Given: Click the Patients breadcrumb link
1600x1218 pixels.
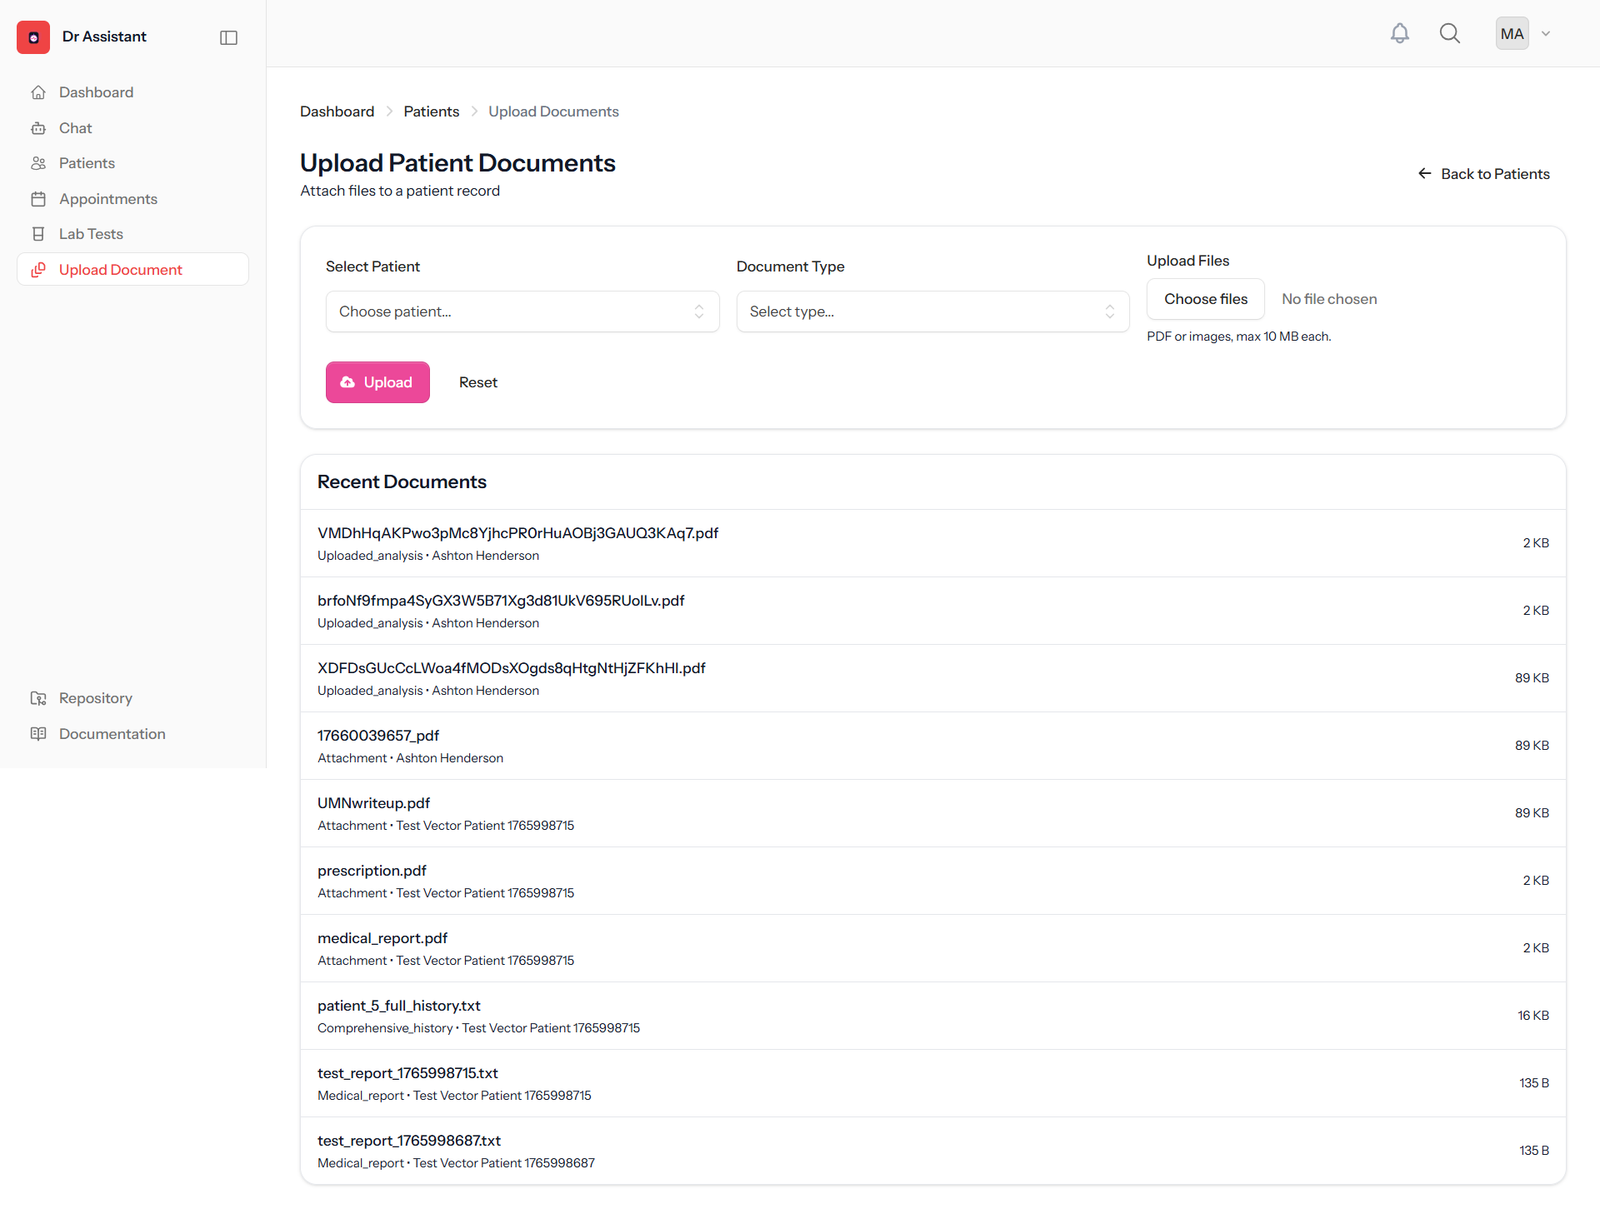Looking at the screenshot, I should [x=431, y=111].
